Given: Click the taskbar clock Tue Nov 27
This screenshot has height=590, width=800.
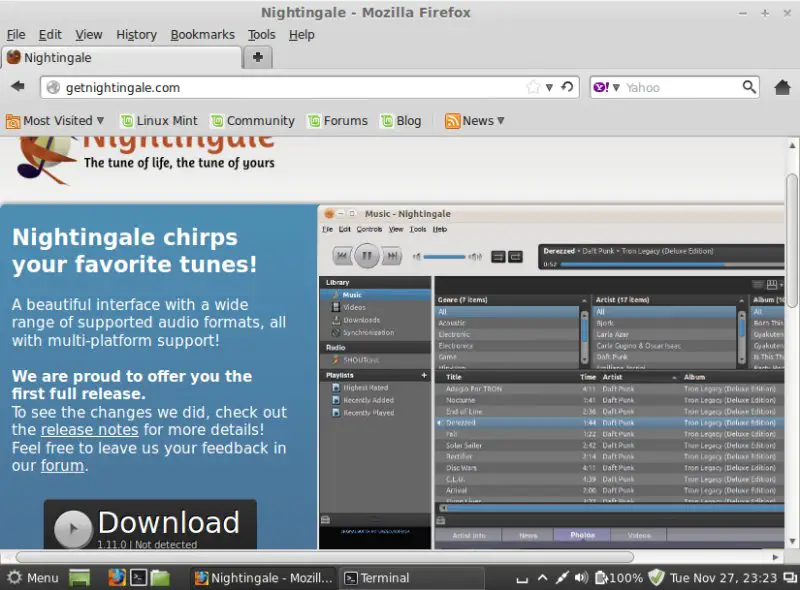Looking at the screenshot, I should [x=723, y=578].
